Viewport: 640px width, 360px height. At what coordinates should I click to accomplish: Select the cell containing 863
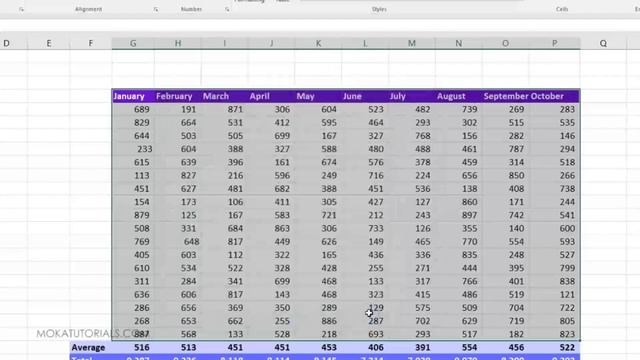point(271,228)
